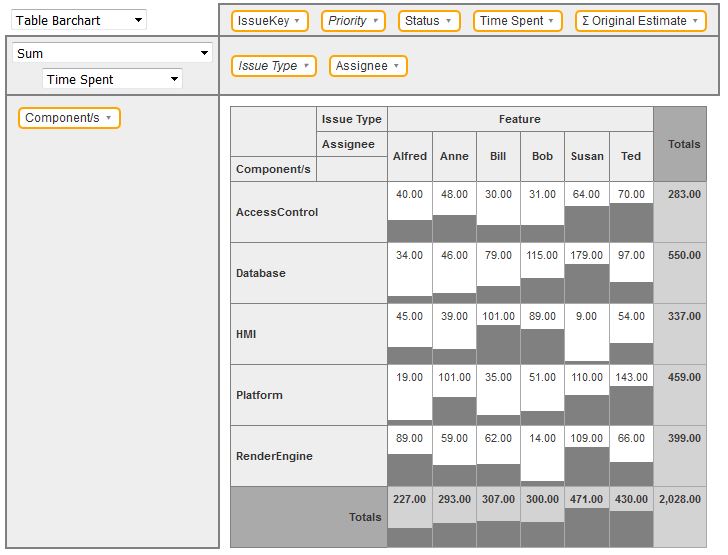Click the Issue Type filter arrow
Screen dimensions: 728x555
[306, 66]
